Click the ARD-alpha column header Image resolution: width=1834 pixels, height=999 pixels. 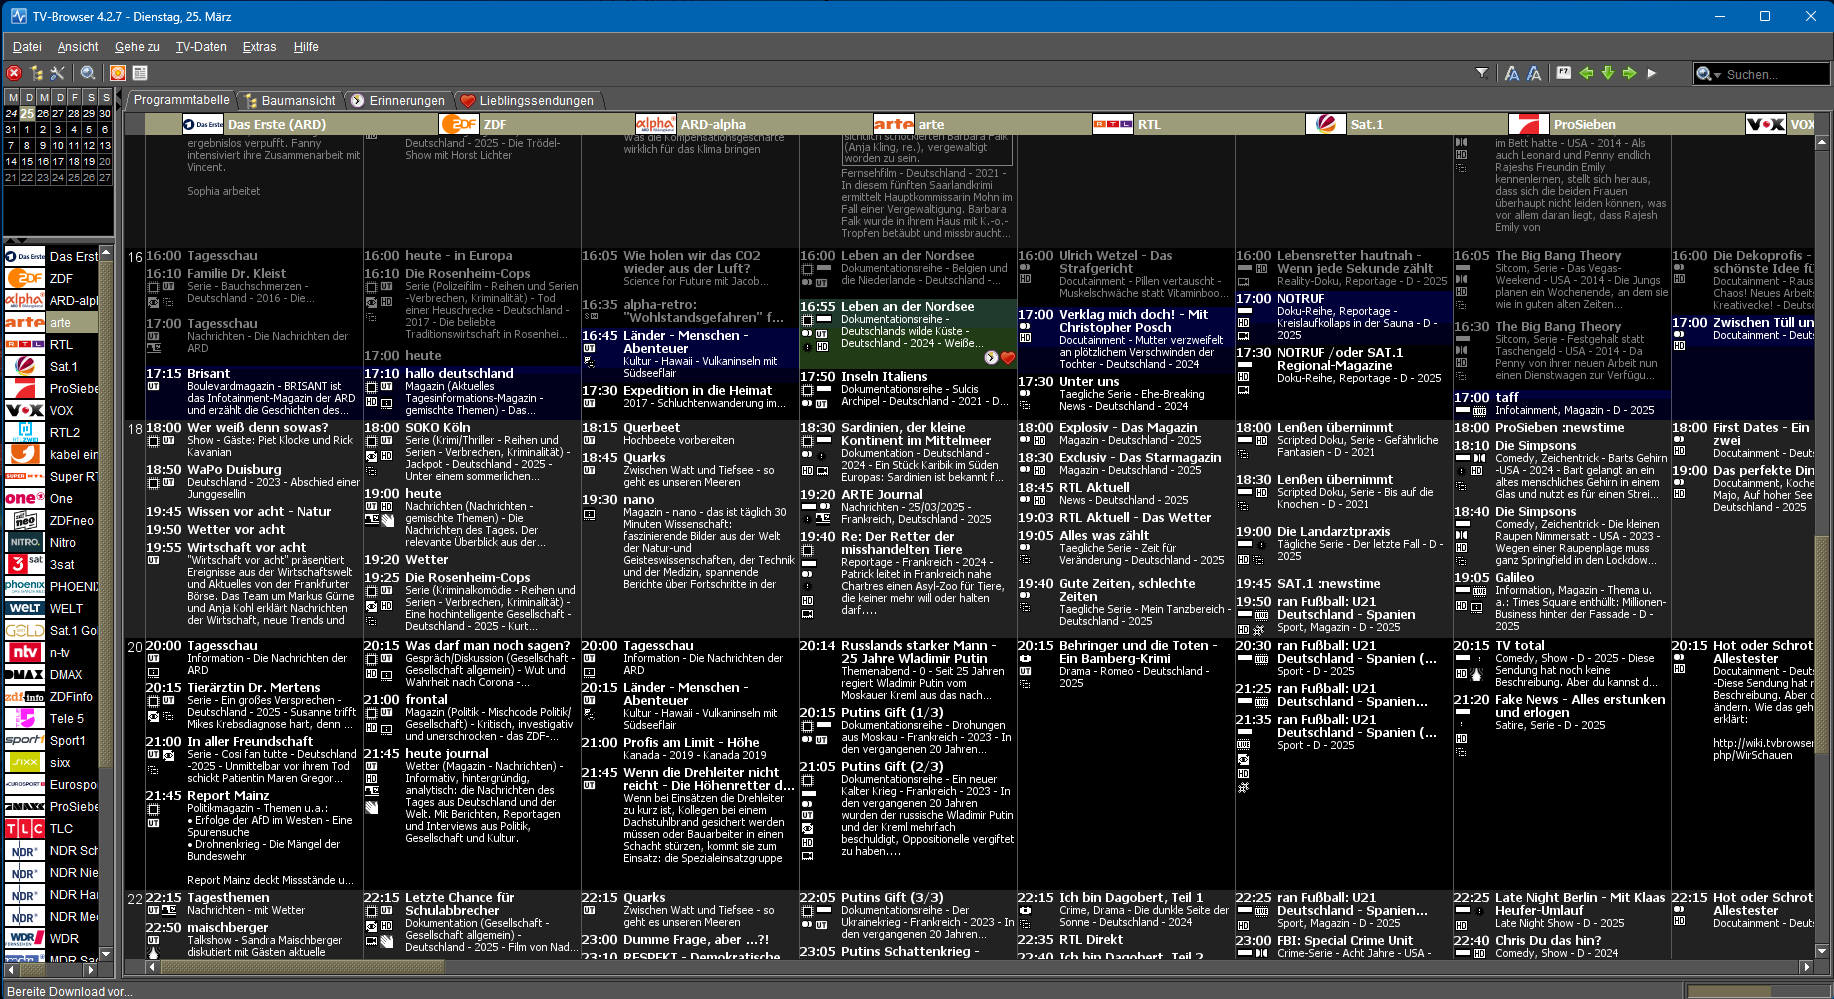[690, 124]
